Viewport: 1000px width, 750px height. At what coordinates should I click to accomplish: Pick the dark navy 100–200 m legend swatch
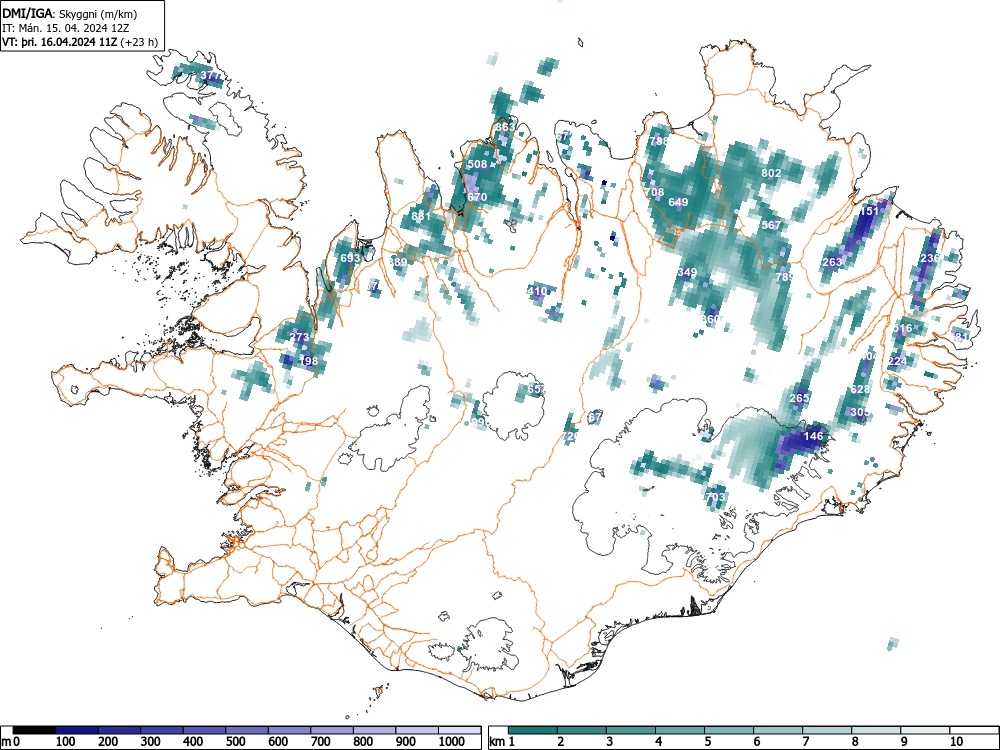[x=77, y=730]
